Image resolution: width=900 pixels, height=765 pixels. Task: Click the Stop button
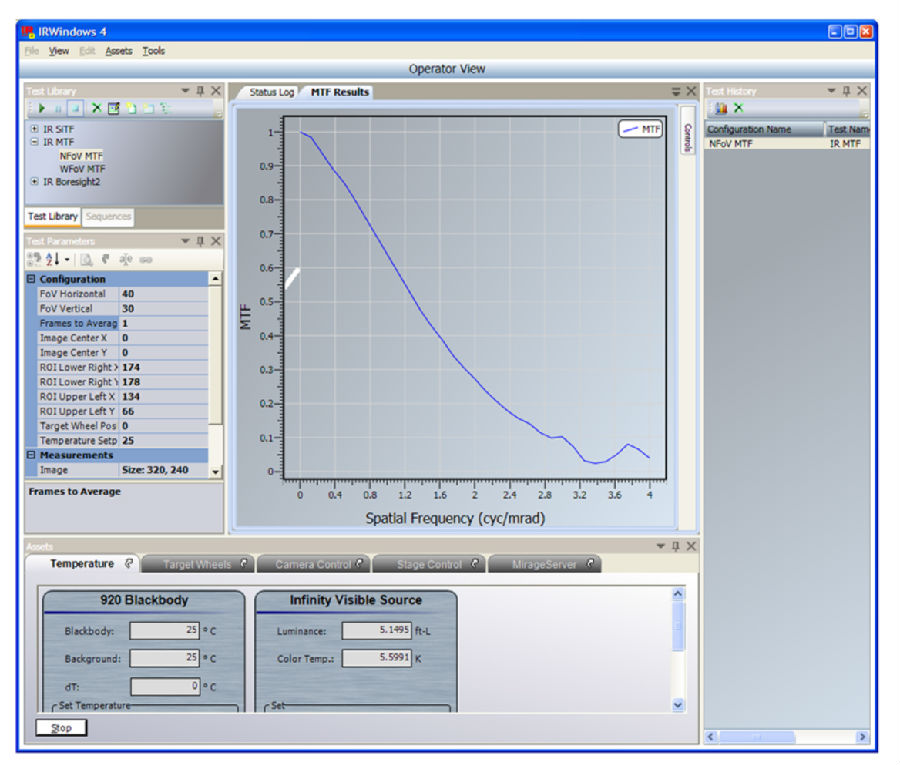[x=61, y=728]
